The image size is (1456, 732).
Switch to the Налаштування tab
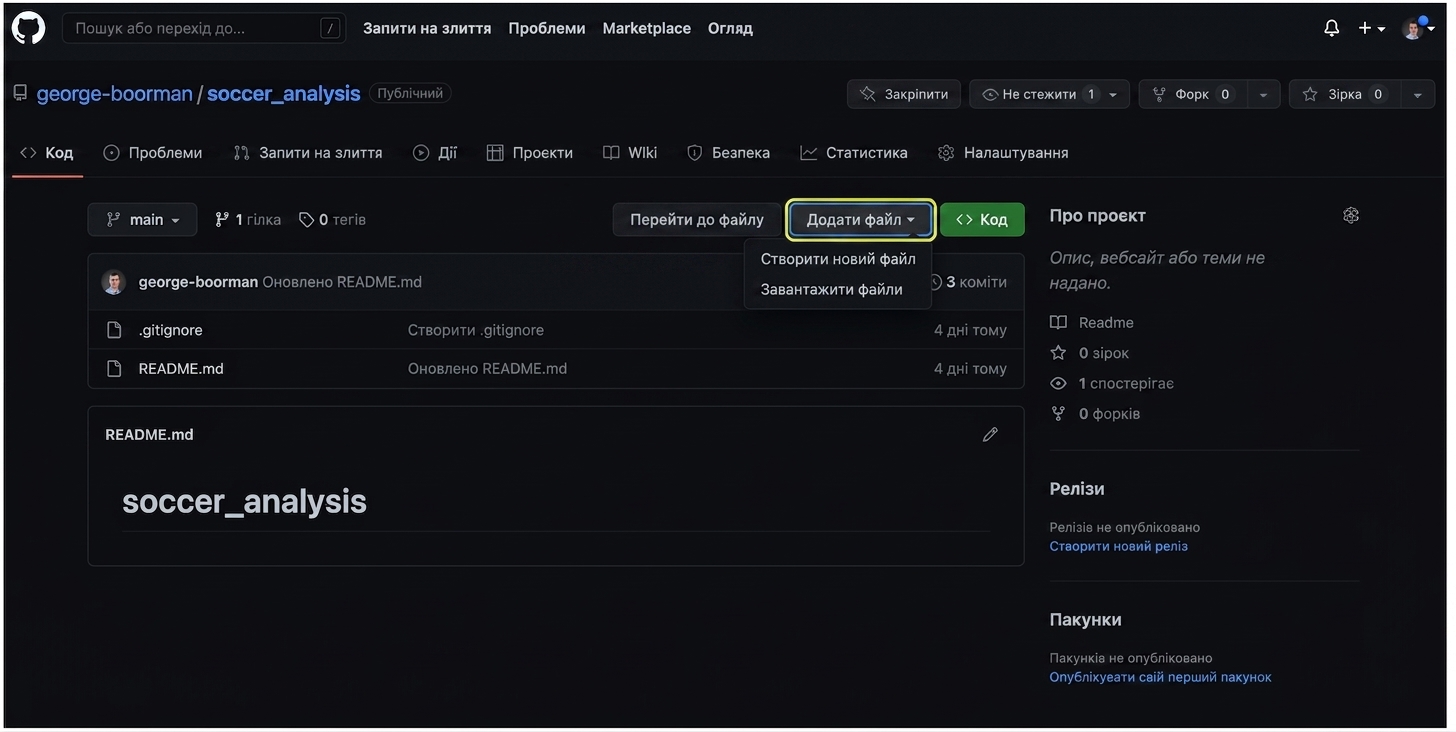1003,153
